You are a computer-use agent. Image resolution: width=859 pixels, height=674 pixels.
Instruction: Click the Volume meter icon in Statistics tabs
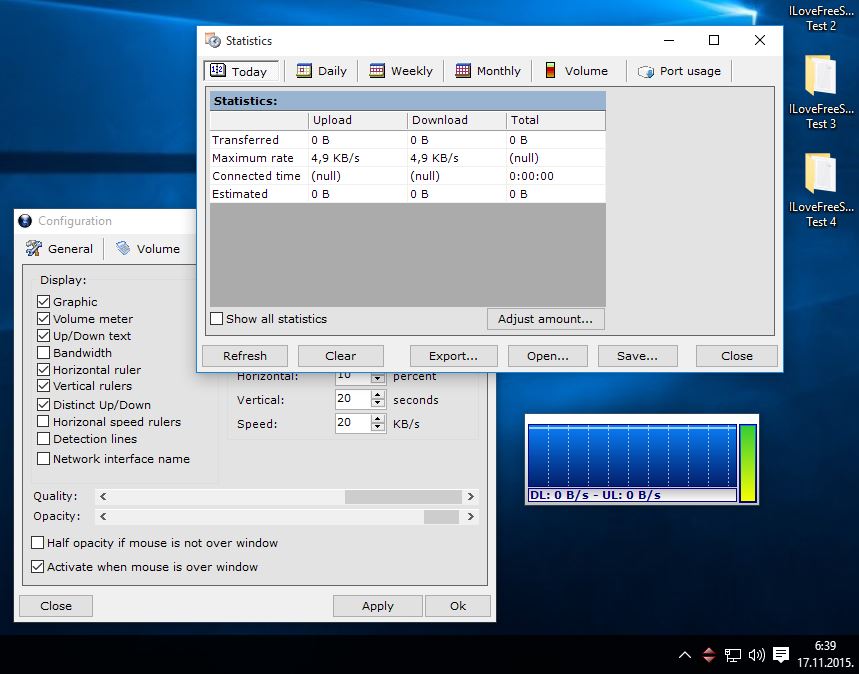coord(550,71)
